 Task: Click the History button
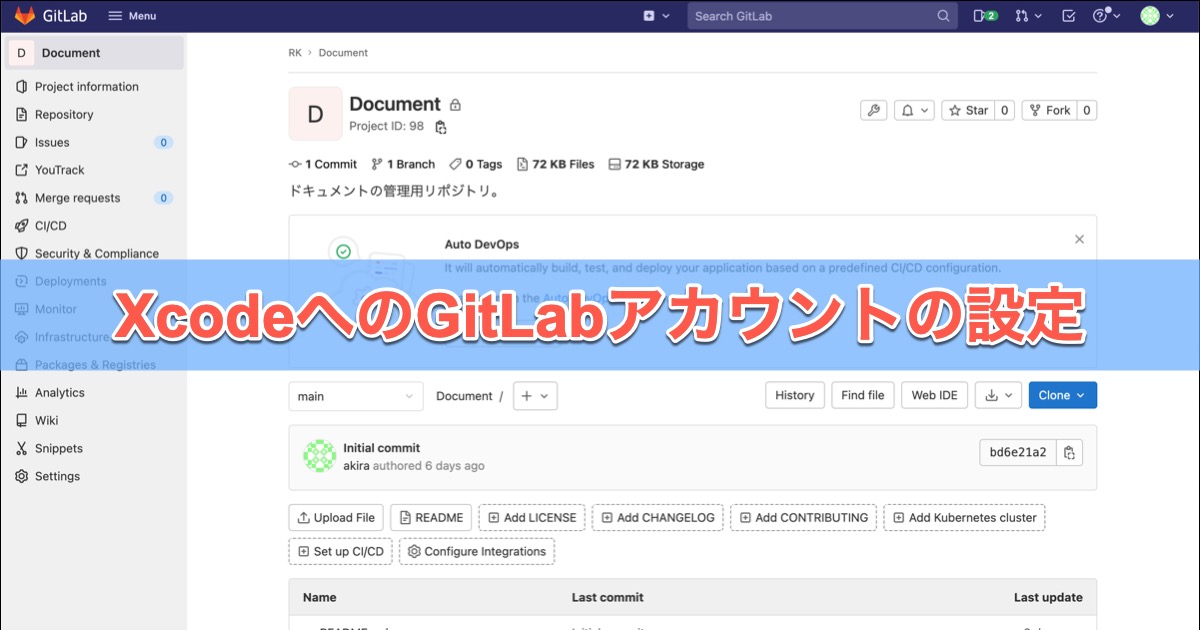click(x=795, y=395)
